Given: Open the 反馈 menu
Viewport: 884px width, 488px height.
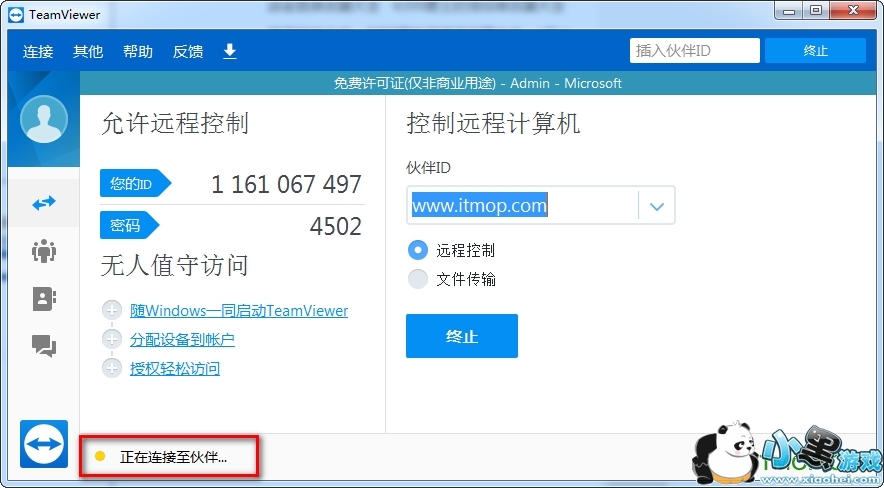Looking at the screenshot, I should tap(188, 51).
